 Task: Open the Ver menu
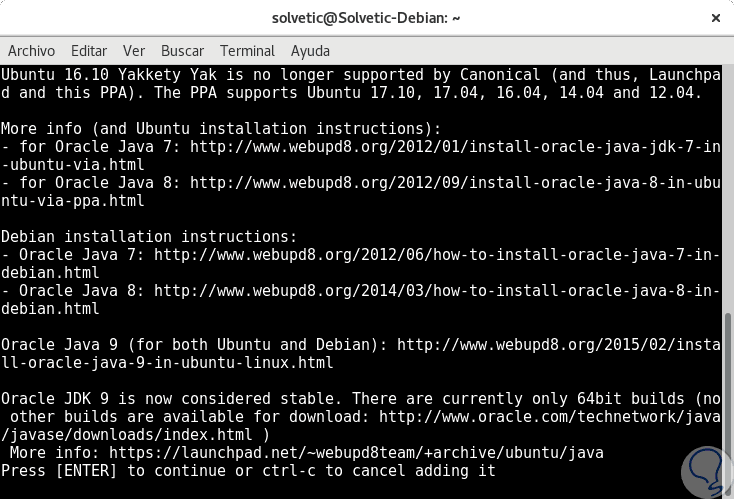coord(134,51)
